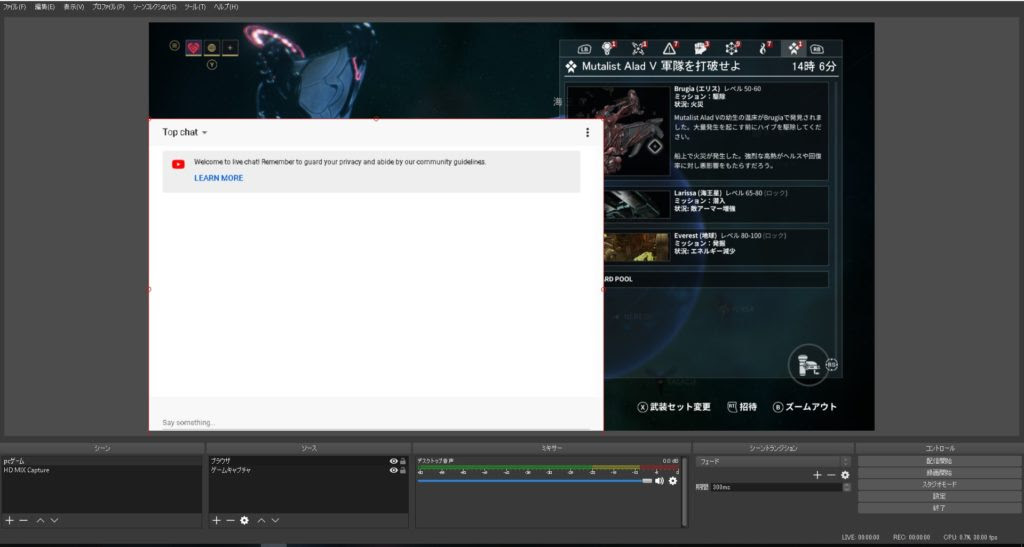
Task: Open the lightbulb tab in game panel
Action: (x=609, y=48)
